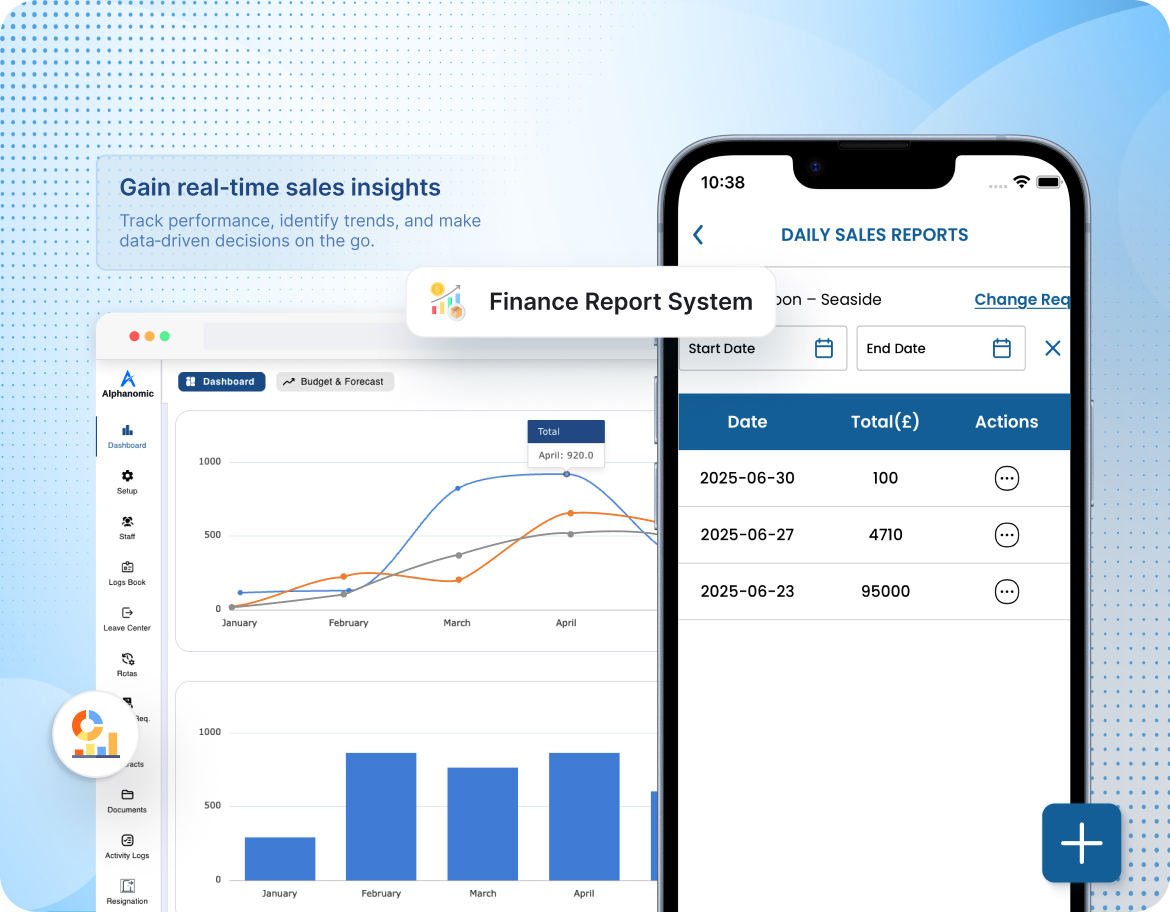Click the Start Date field
This screenshot has width=1170, height=912.
click(x=763, y=348)
